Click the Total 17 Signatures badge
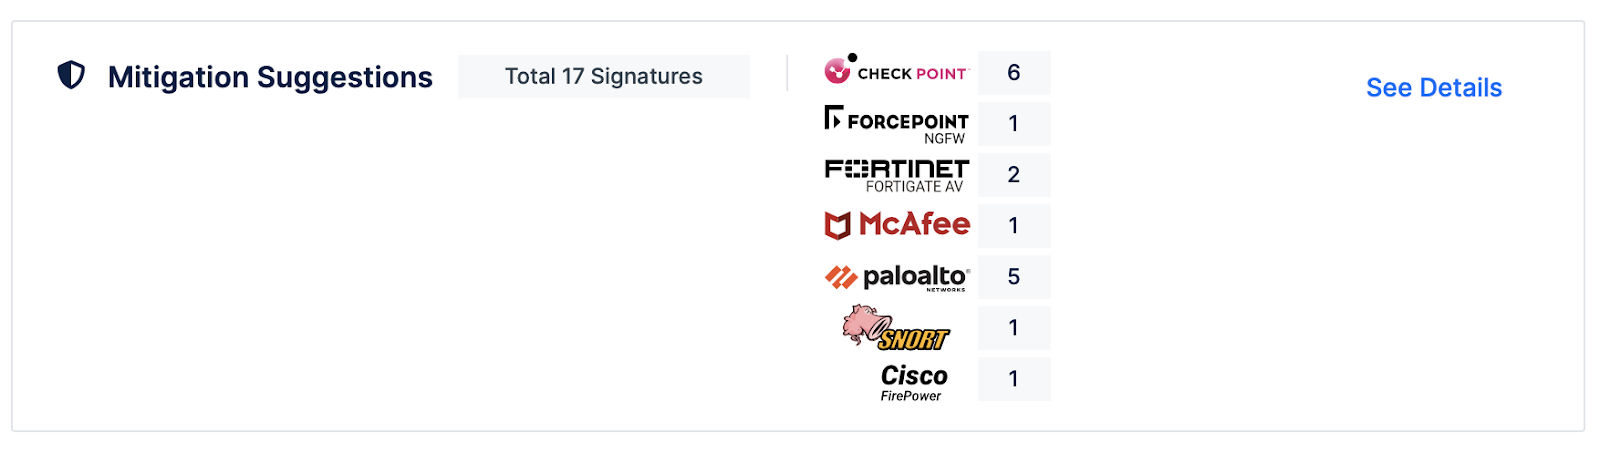 coord(603,76)
